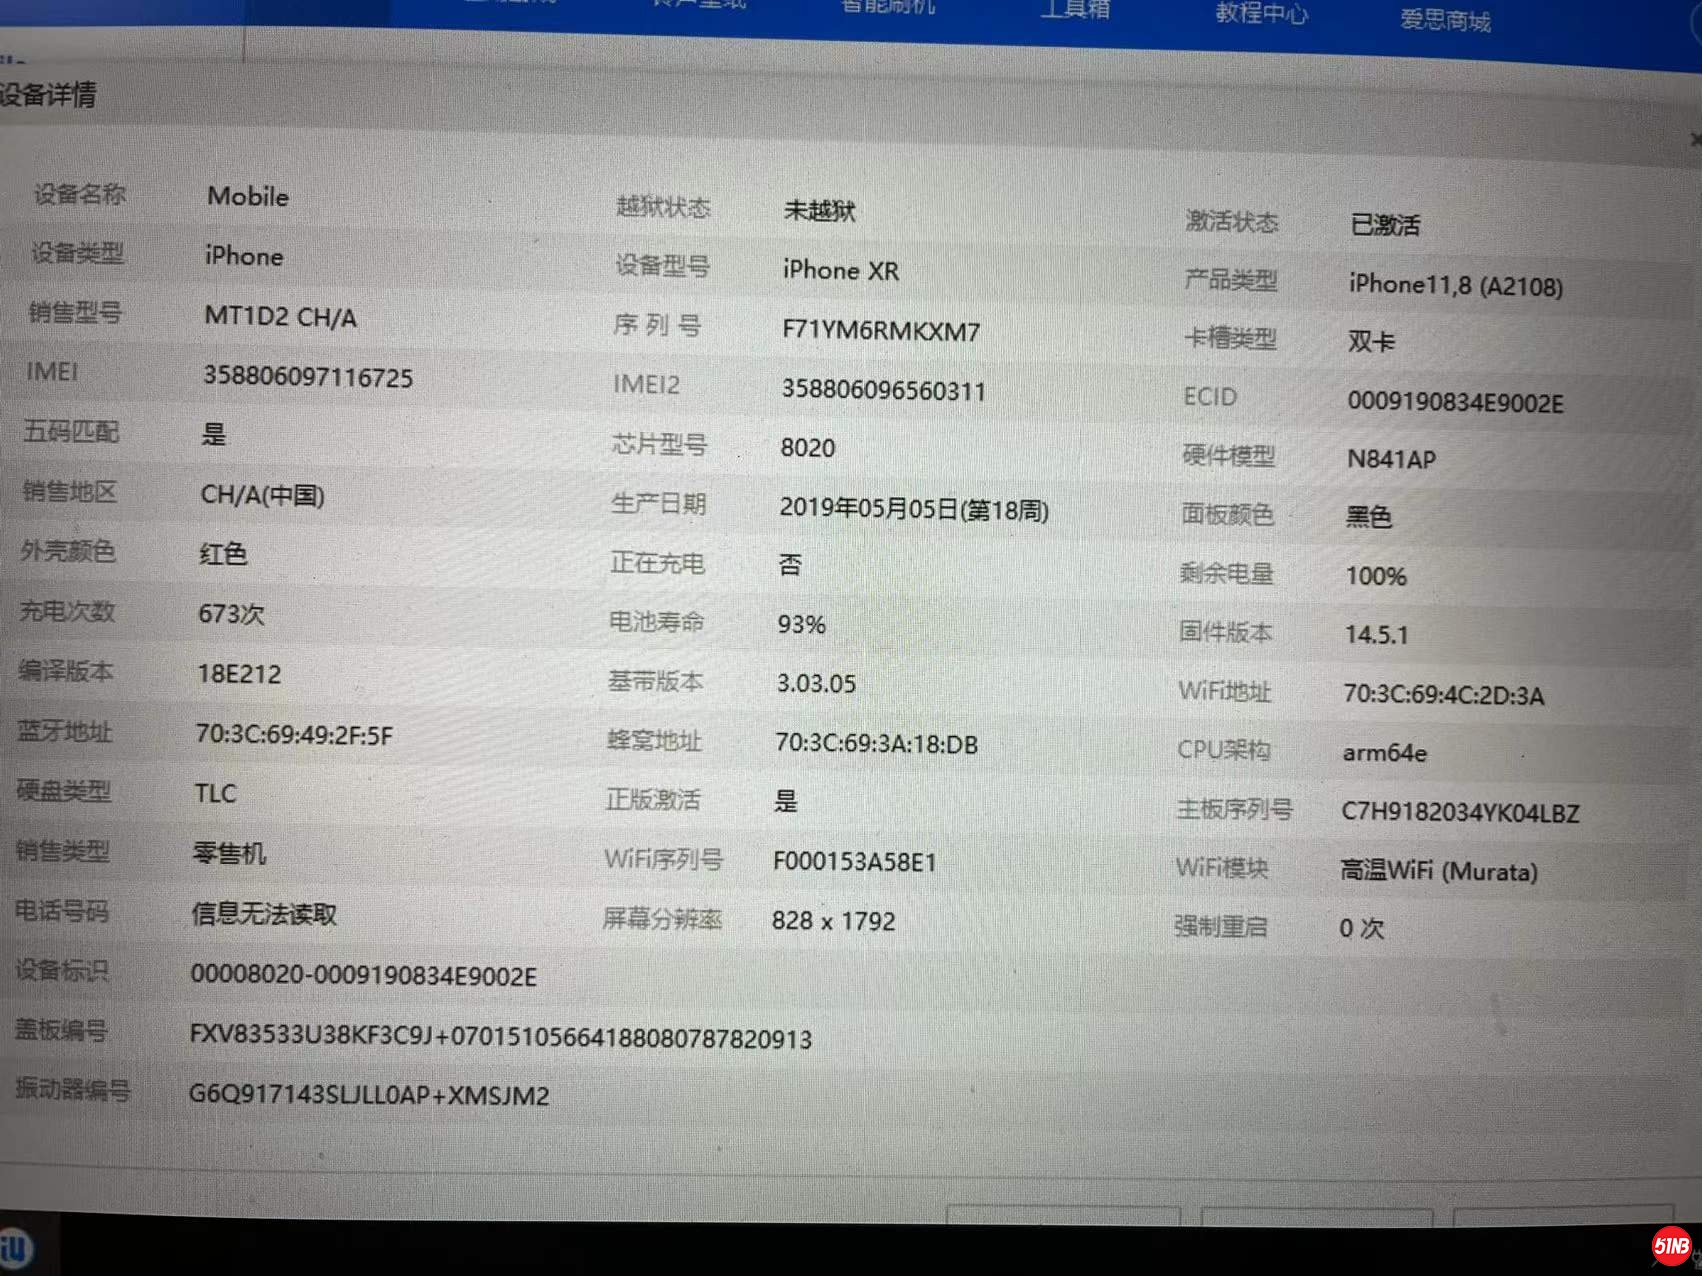Select Bluetooth address 70:3C:69:49:2F:5F
The width and height of the screenshot is (1702, 1276).
coord(294,735)
